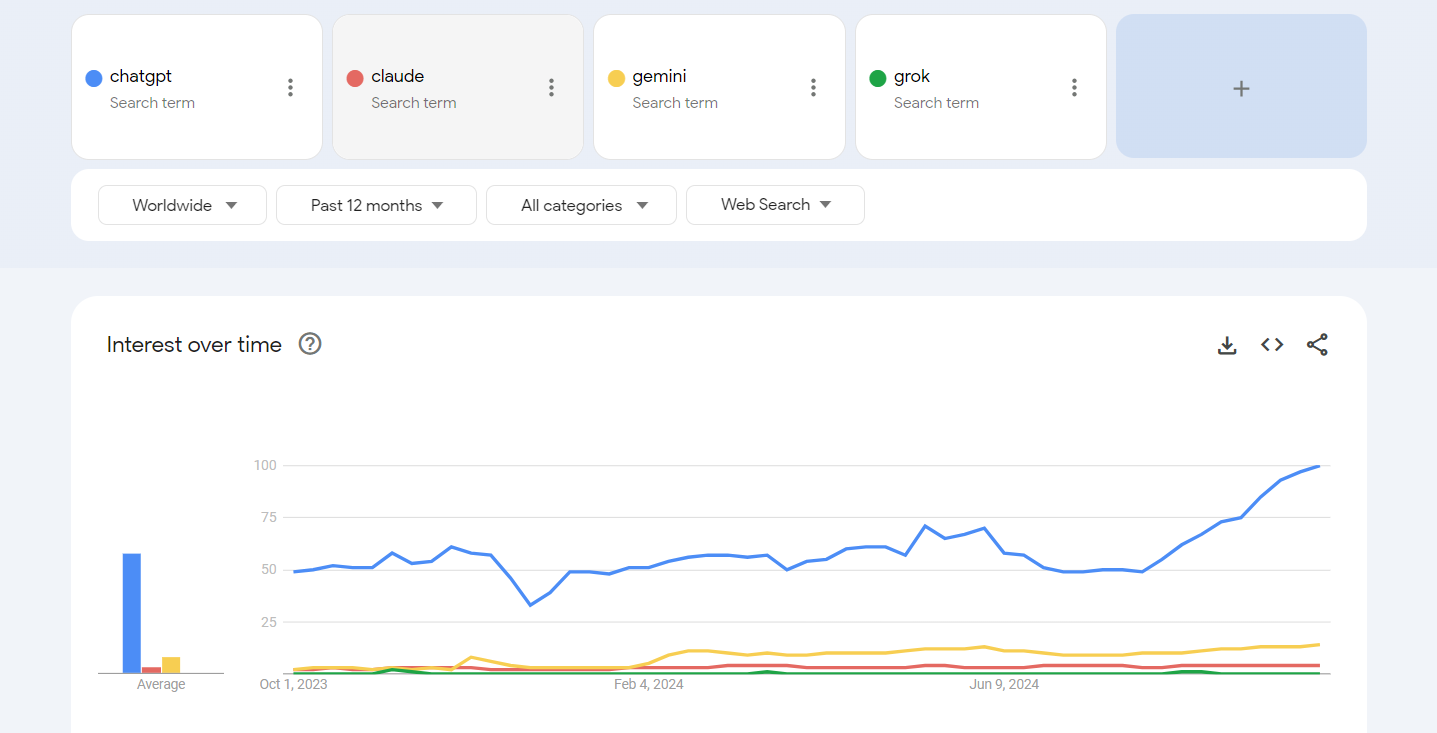Viewport: 1437px width, 733px height.
Task: Click the Feb 4, 2024 axis label
Action: pyautogui.click(x=649, y=685)
